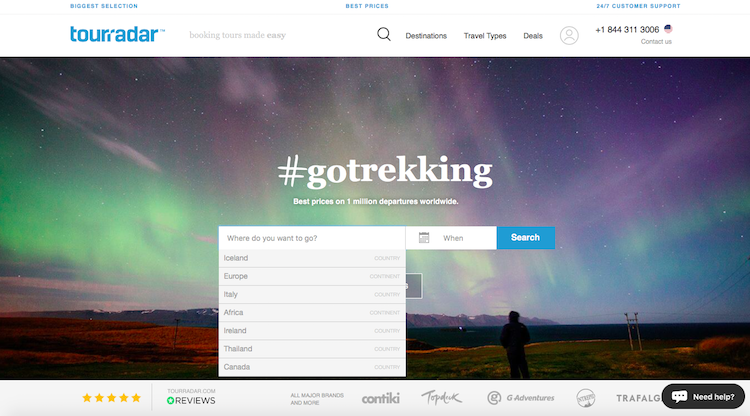Click the five-star rating
Screen dimensions: 750x416
coord(111,398)
